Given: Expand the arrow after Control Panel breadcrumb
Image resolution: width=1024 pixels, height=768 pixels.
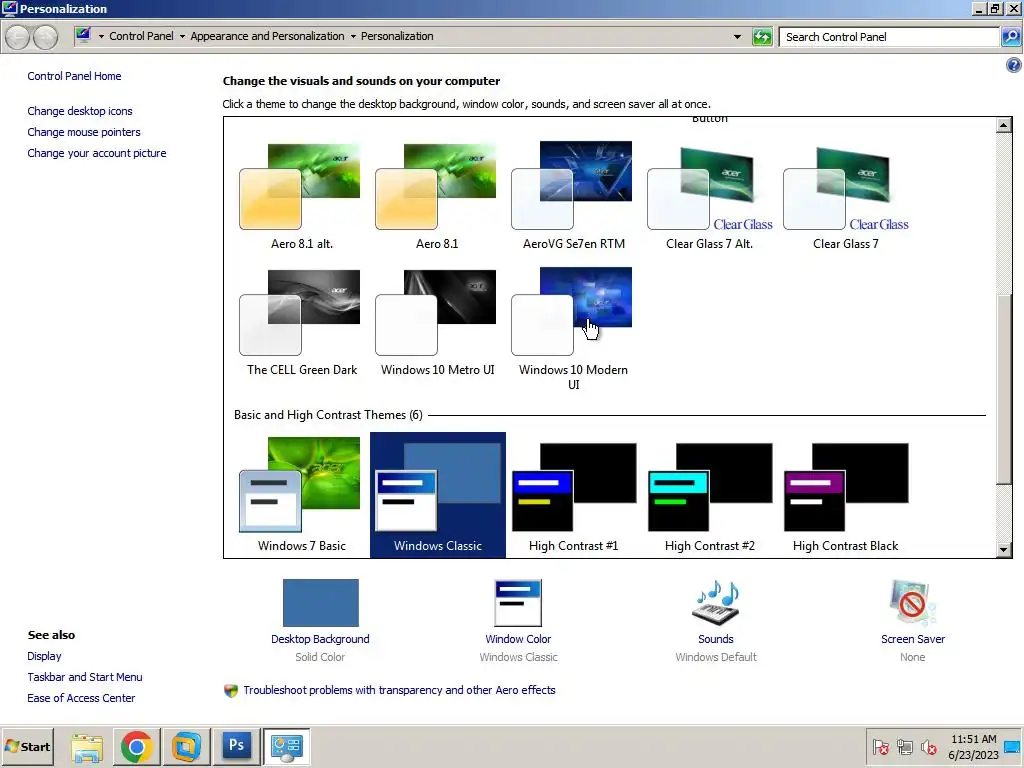Looking at the screenshot, I should click(x=182, y=37).
